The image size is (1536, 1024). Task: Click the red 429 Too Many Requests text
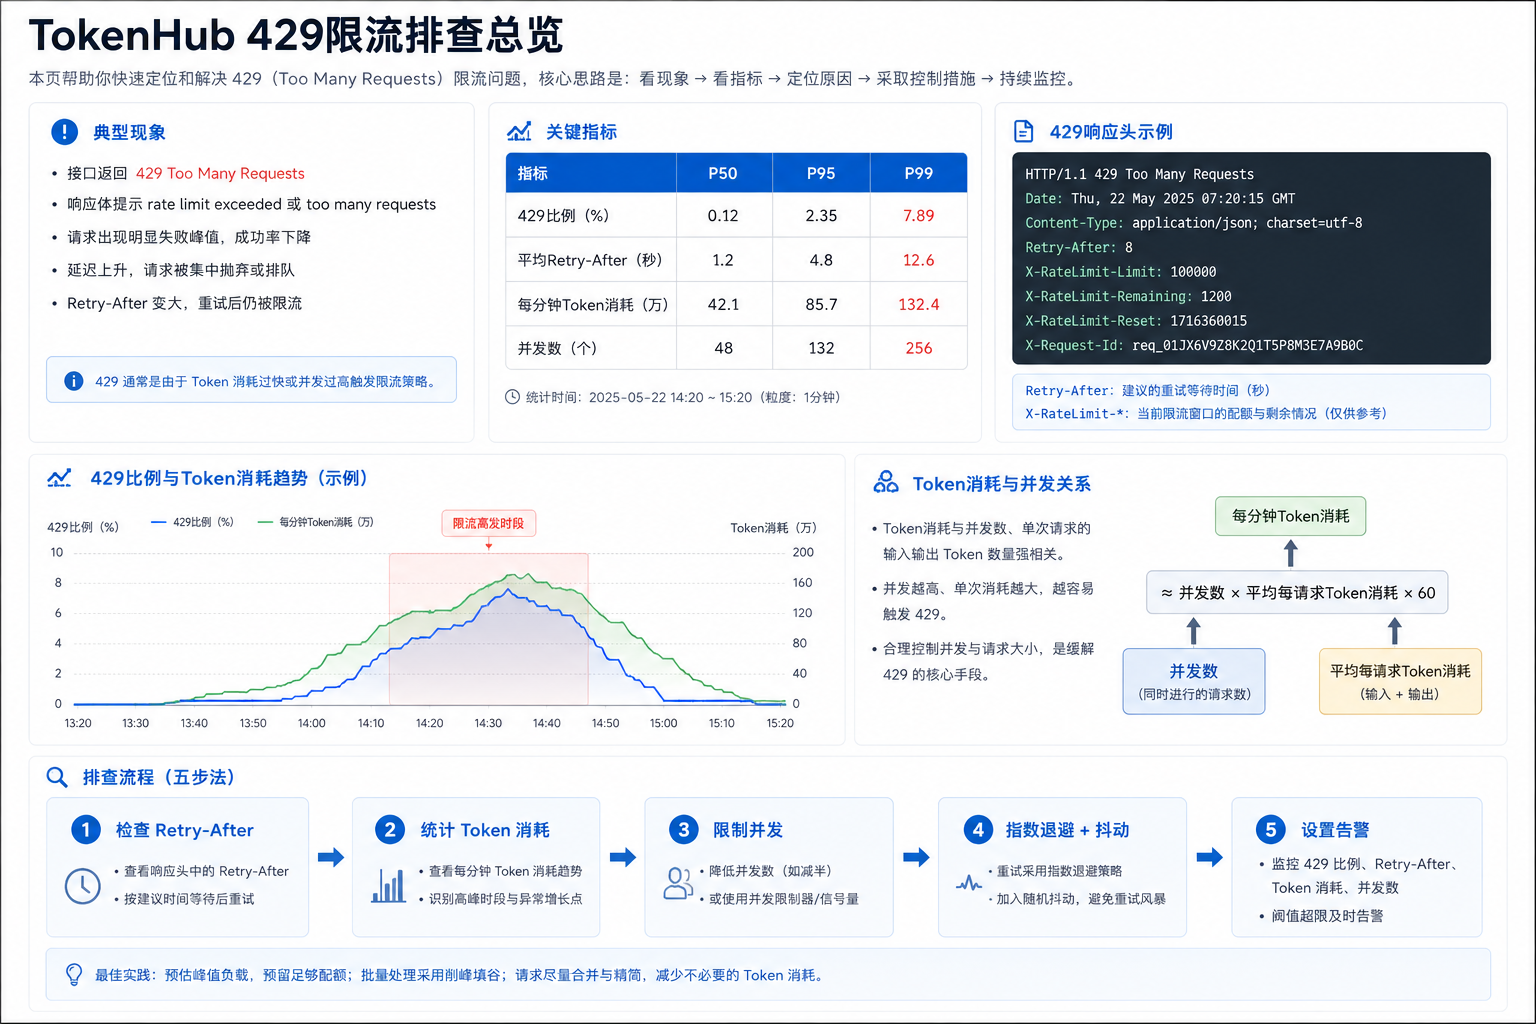point(220,173)
